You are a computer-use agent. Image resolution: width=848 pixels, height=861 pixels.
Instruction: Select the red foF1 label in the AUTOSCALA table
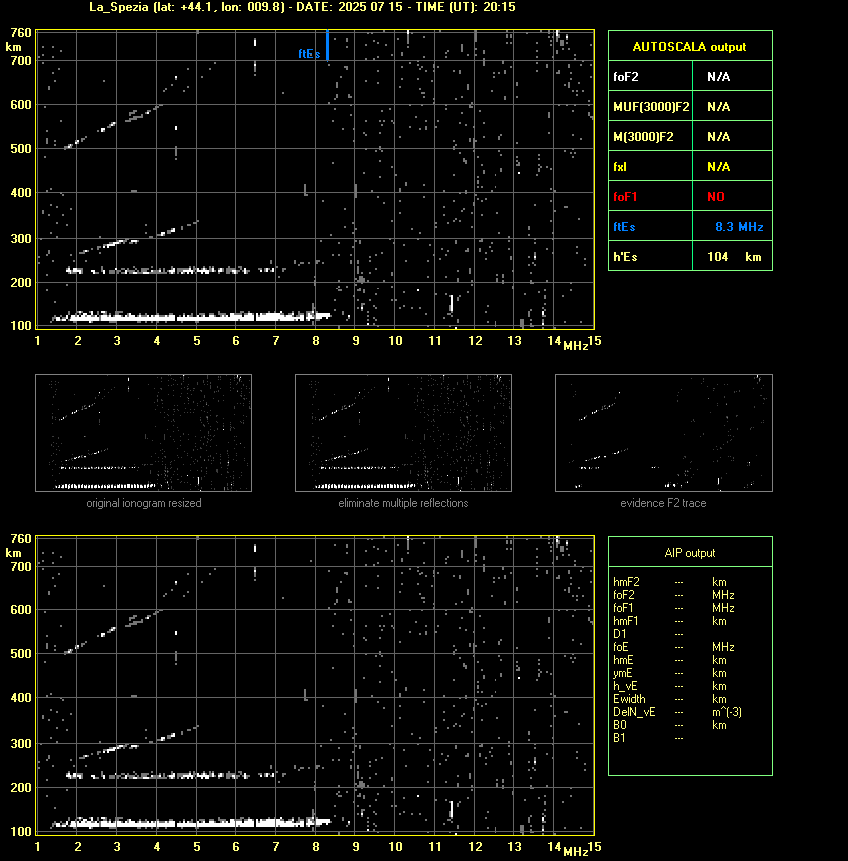[x=625, y=197]
